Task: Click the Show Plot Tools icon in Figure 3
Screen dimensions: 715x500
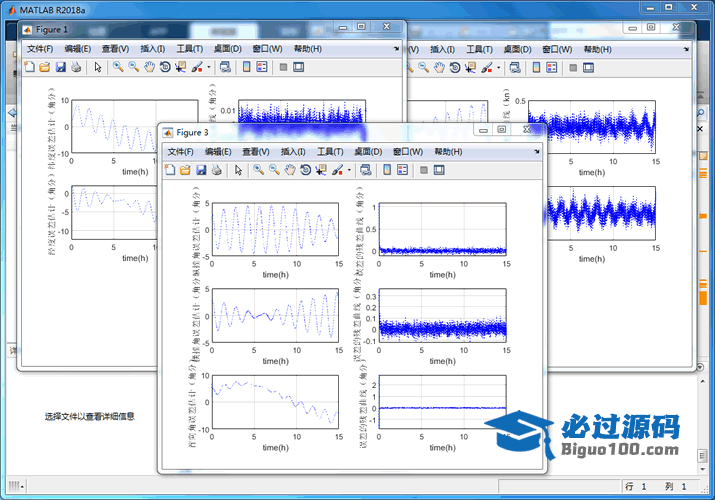Action: tap(438, 170)
